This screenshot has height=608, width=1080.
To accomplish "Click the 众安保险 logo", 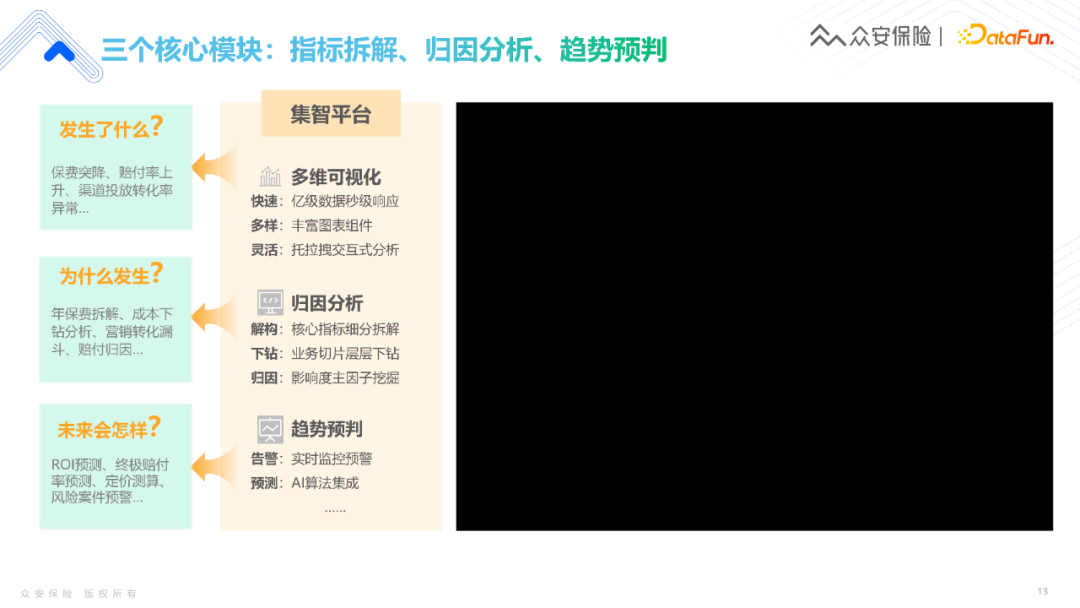I will coord(871,35).
